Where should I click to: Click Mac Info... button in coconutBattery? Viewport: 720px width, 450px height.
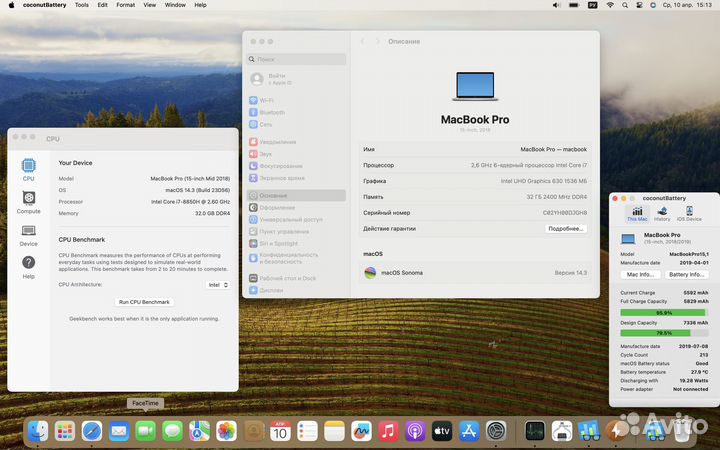pos(640,275)
